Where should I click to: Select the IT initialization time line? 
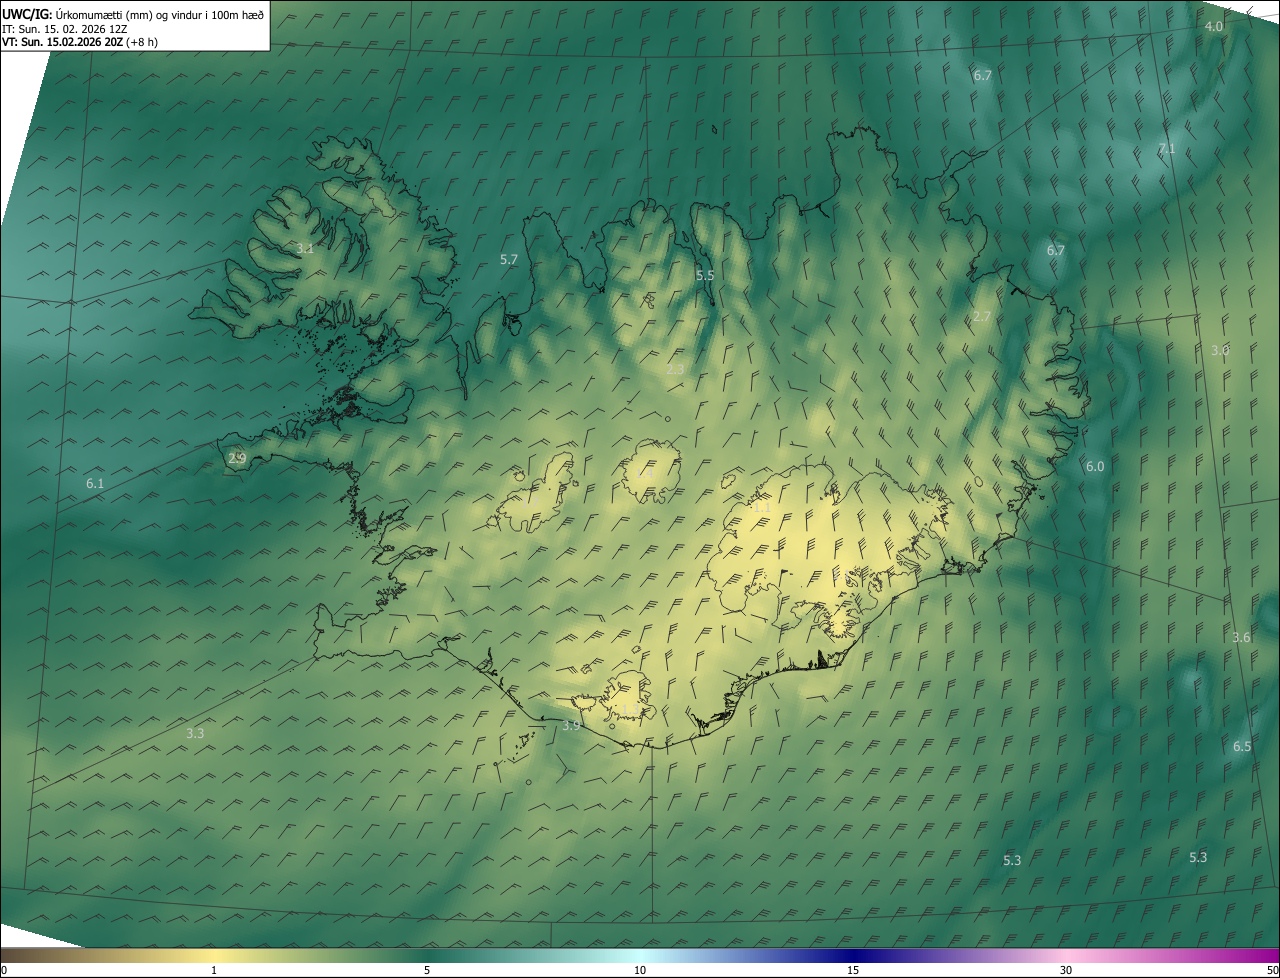coord(64,28)
